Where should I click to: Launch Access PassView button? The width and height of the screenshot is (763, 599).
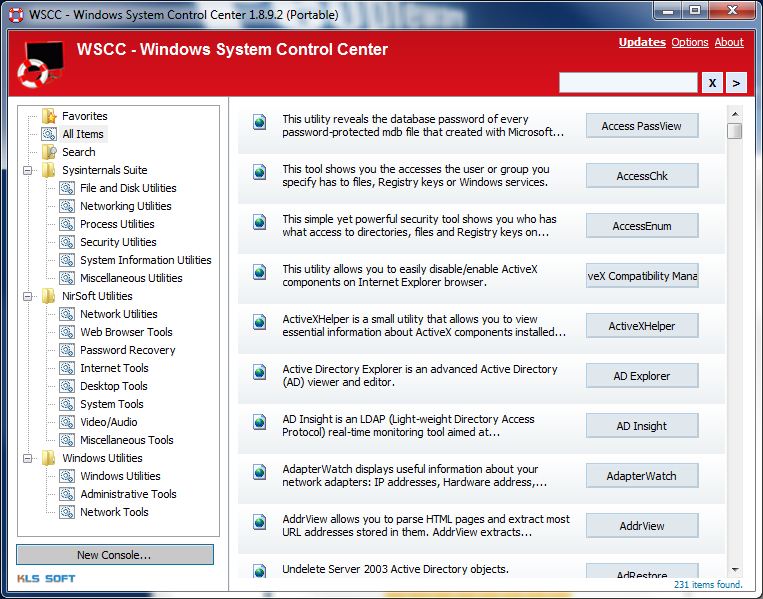coord(642,126)
